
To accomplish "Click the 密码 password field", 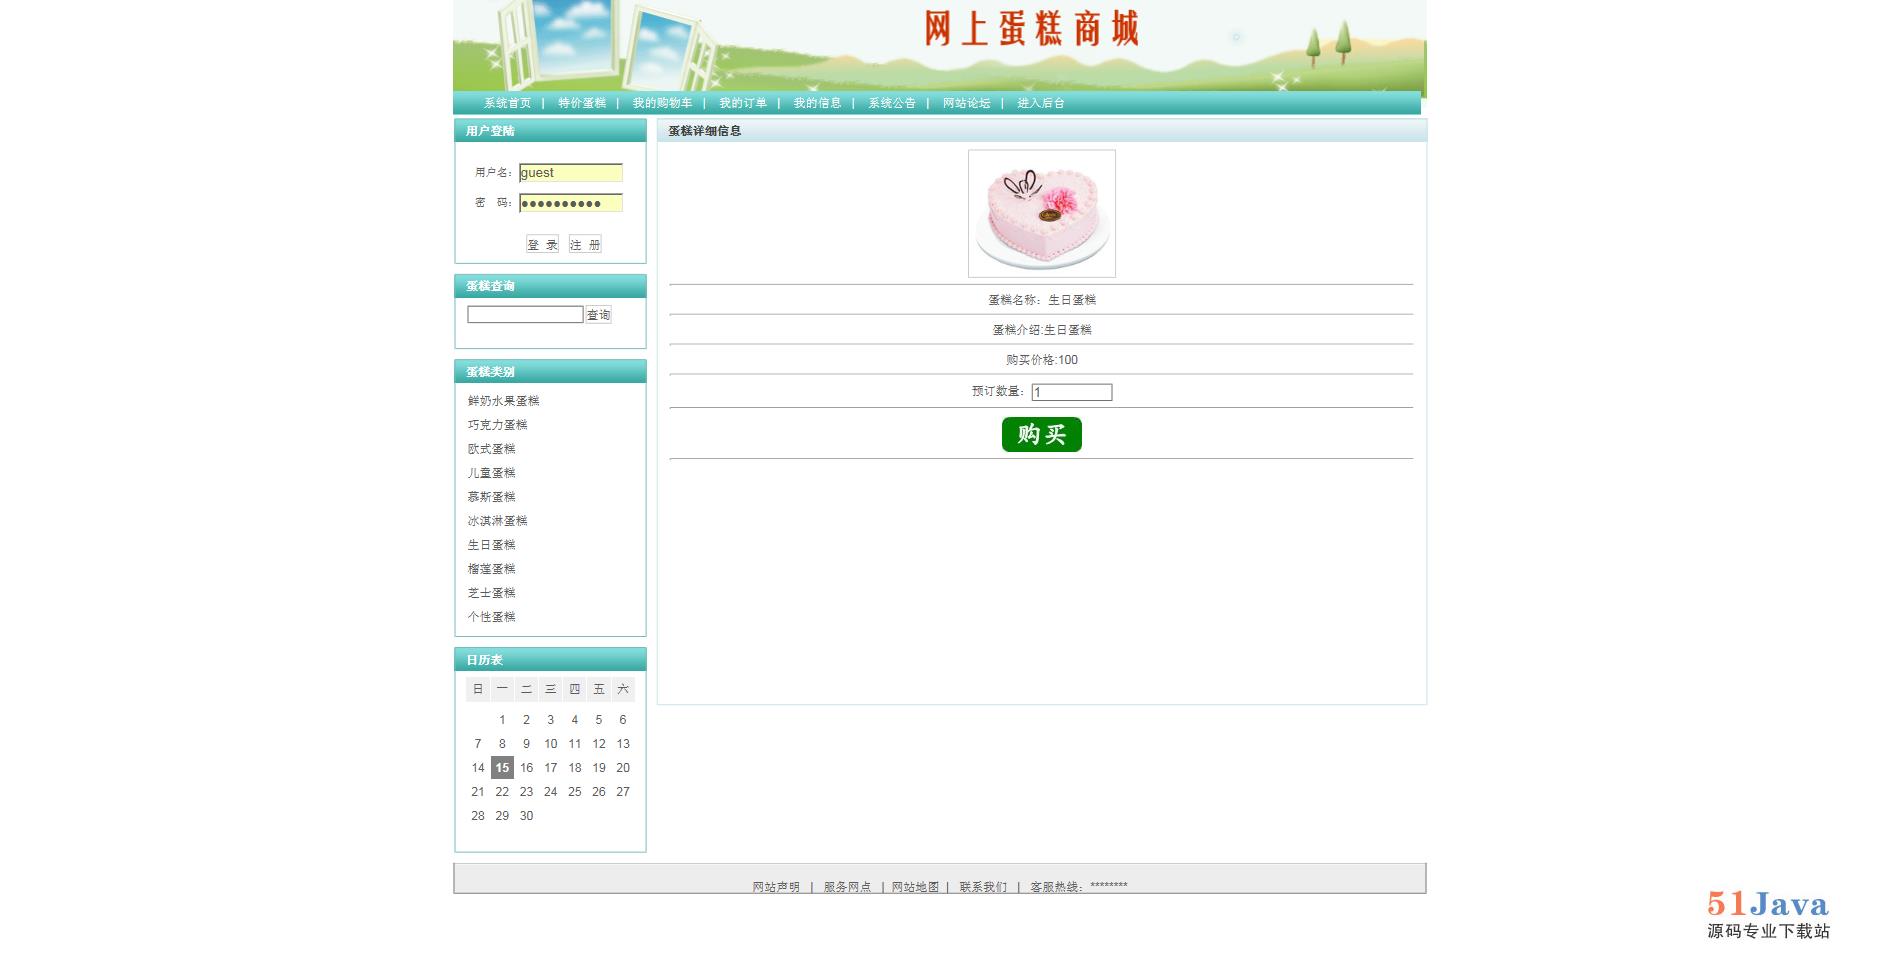I will pos(571,203).
